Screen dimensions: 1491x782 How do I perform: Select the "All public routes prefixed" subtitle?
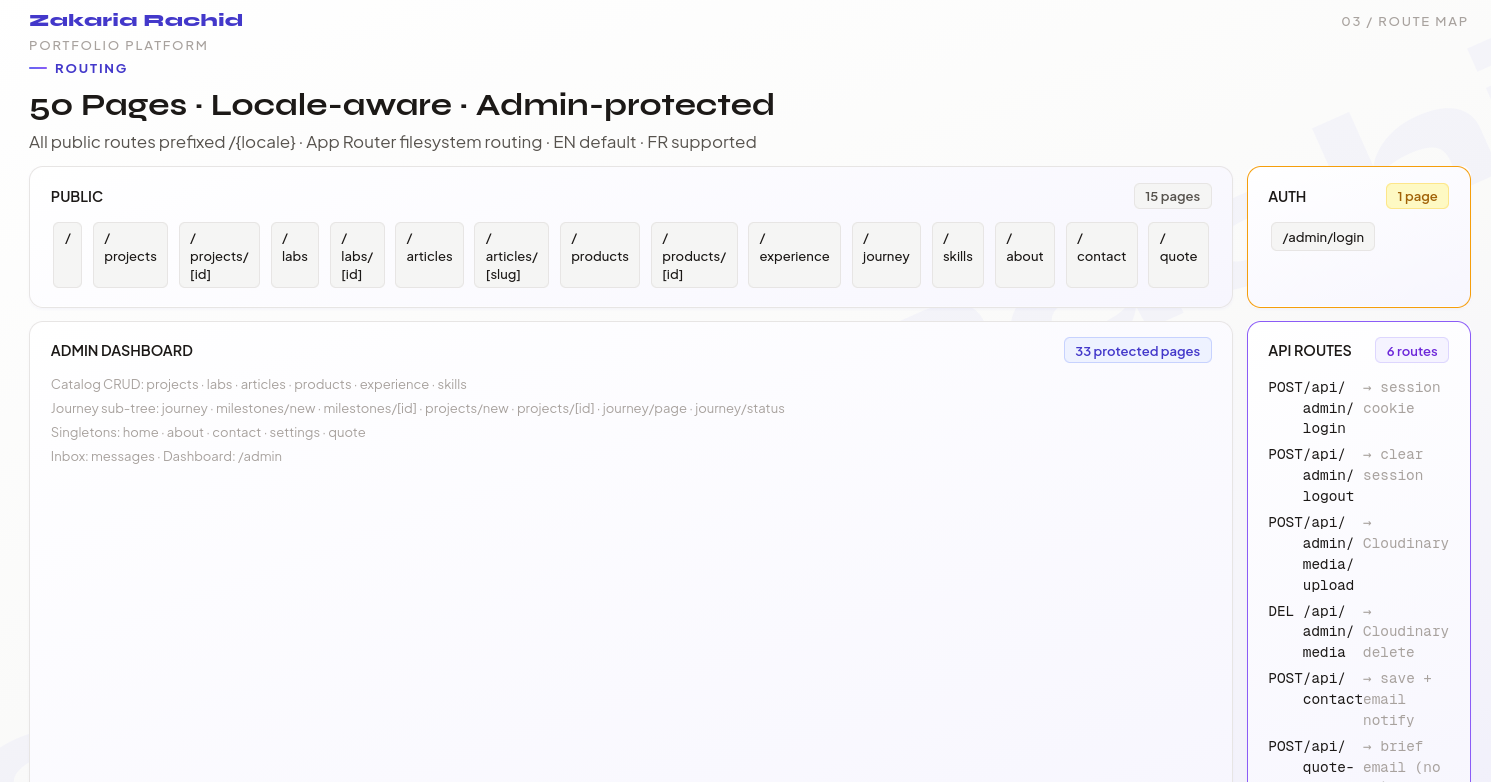click(x=393, y=142)
